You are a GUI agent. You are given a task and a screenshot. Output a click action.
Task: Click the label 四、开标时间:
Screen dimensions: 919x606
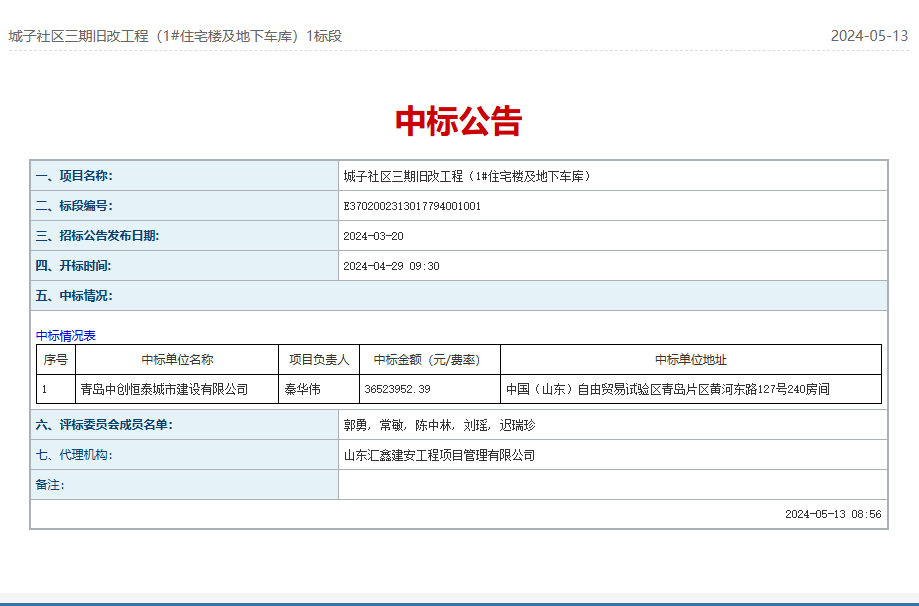coord(73,265)
